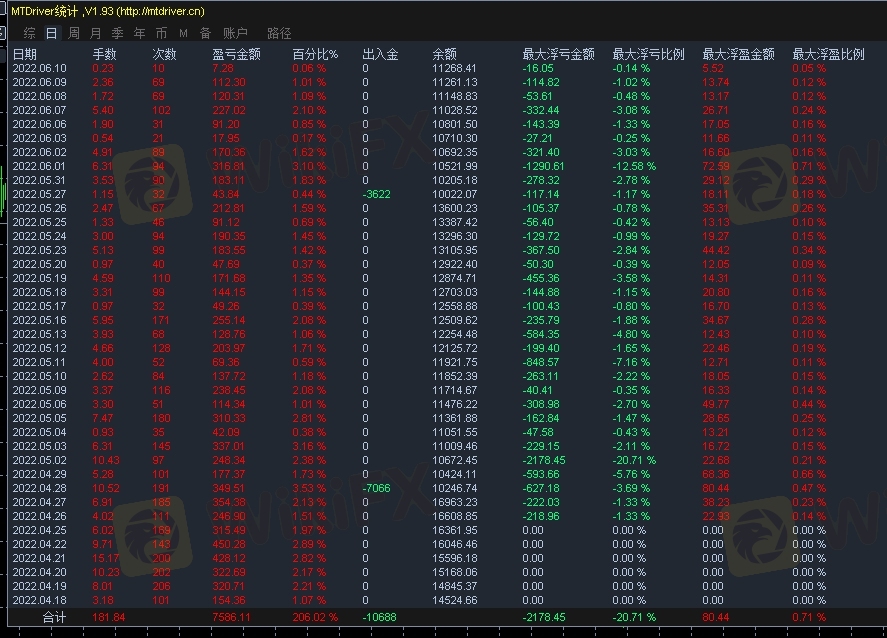Click the M tab

point(183,33)
